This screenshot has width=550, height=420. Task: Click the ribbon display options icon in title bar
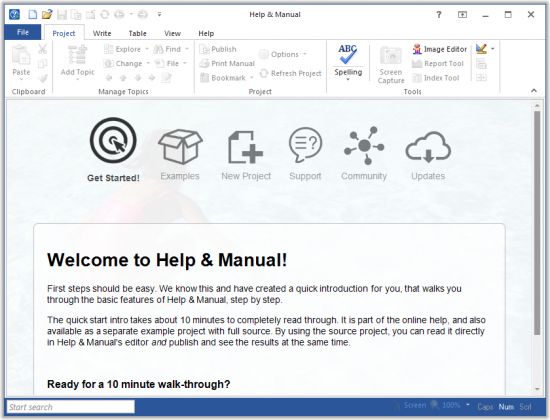point(462,14)
